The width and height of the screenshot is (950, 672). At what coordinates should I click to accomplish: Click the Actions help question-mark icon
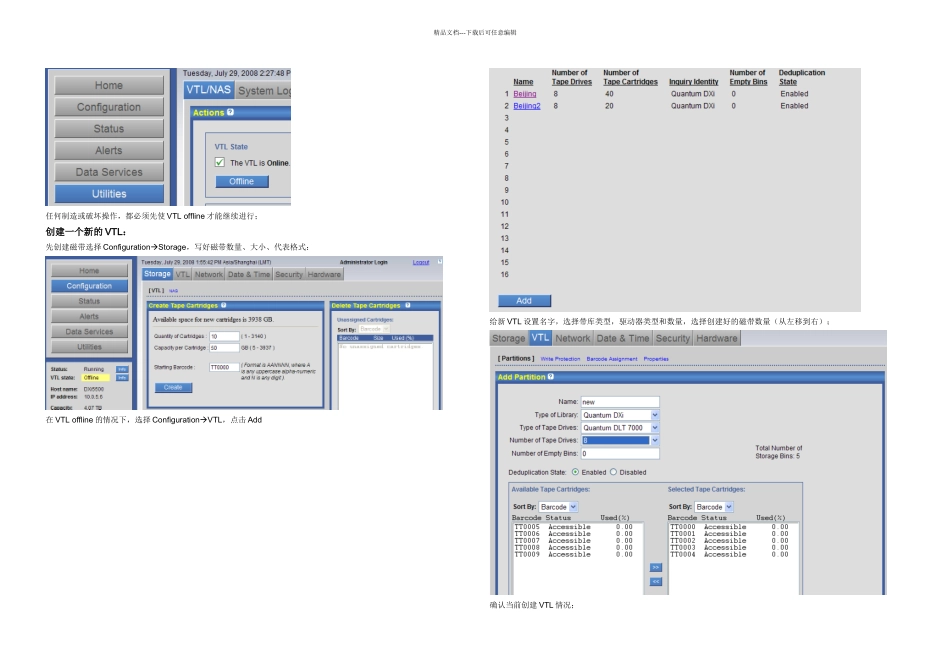[x=231, y=113]
